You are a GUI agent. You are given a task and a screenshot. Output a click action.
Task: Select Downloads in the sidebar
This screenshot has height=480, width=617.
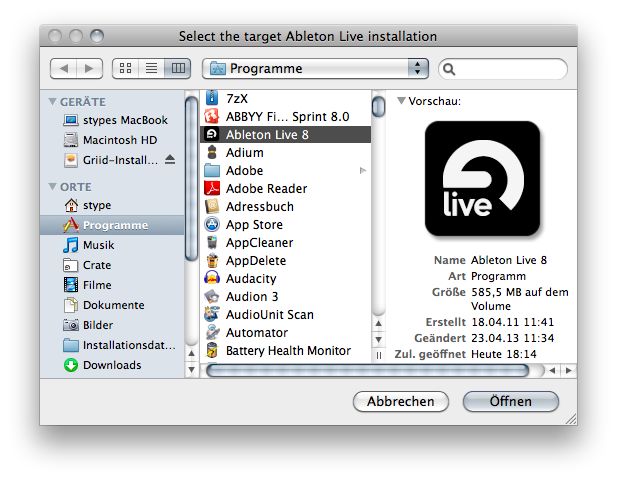point(112,365)
